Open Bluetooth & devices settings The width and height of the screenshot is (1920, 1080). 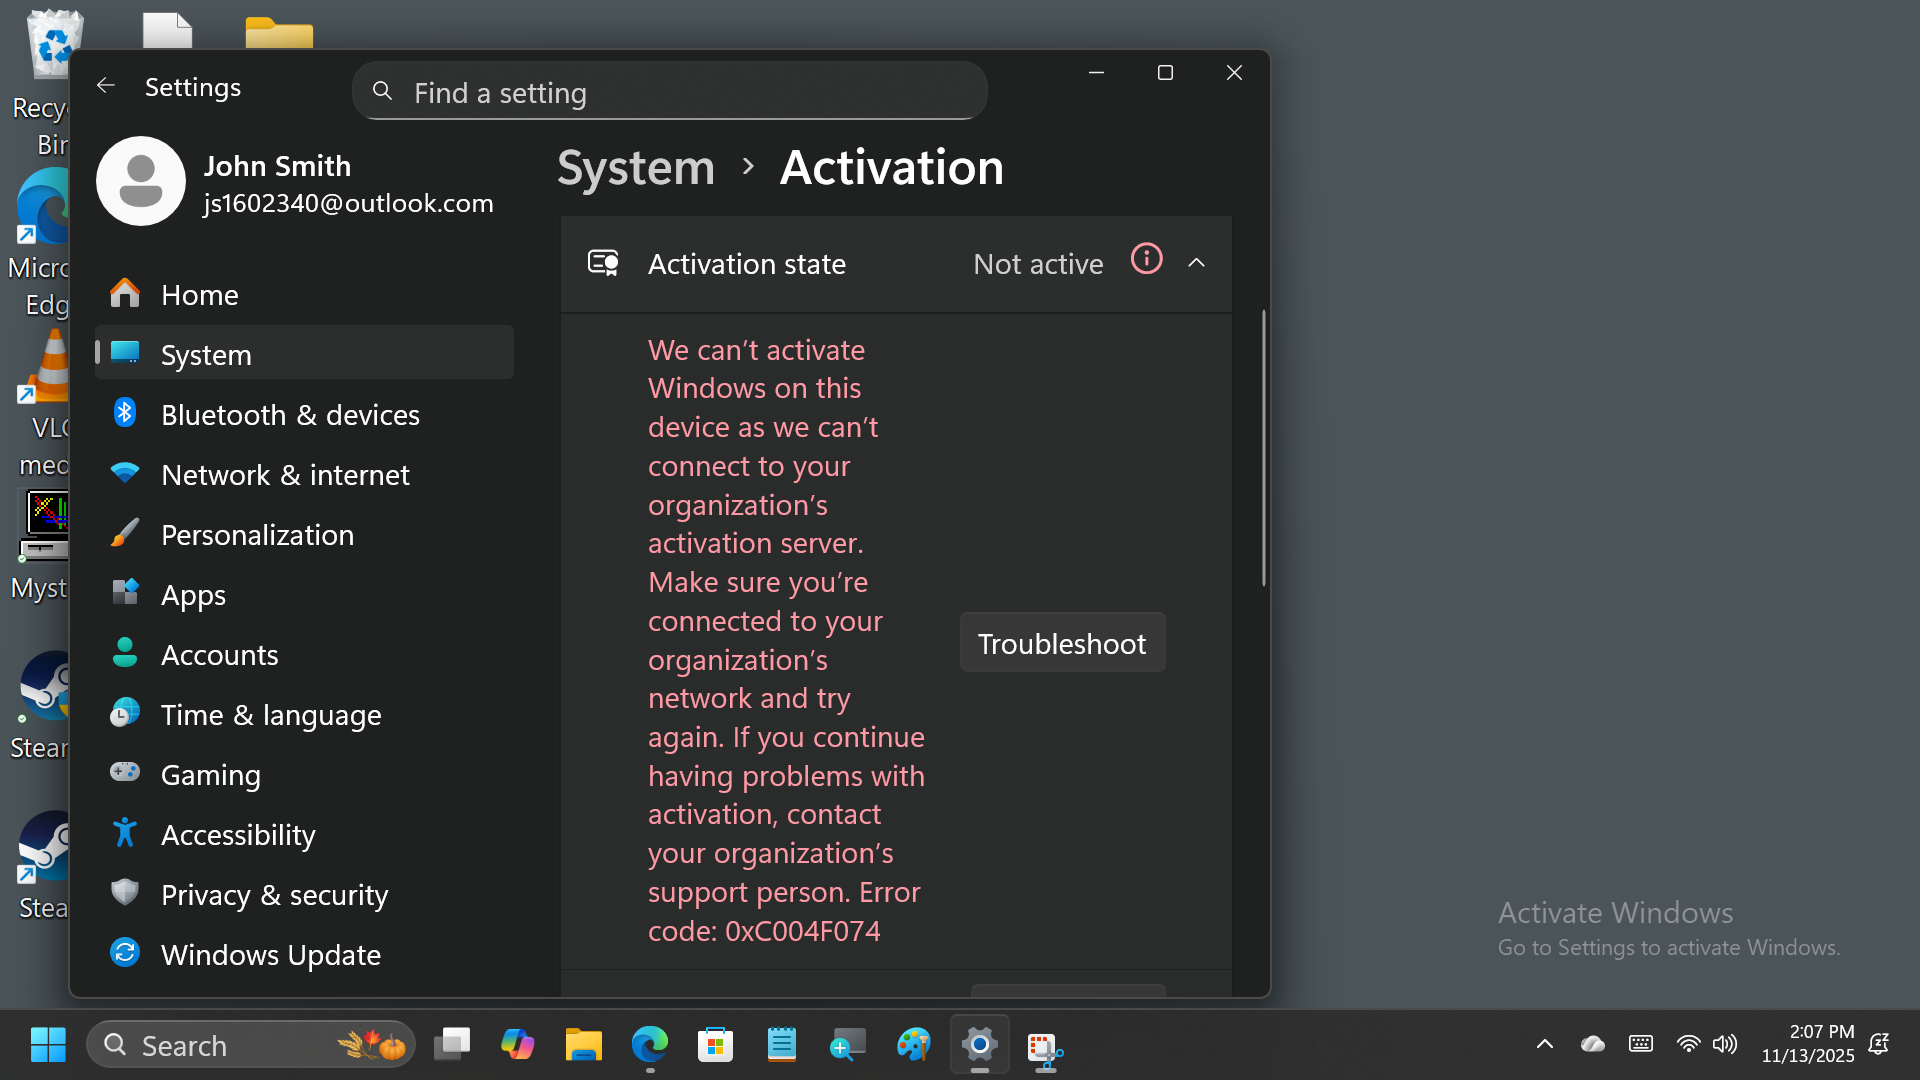pos(290,414)
